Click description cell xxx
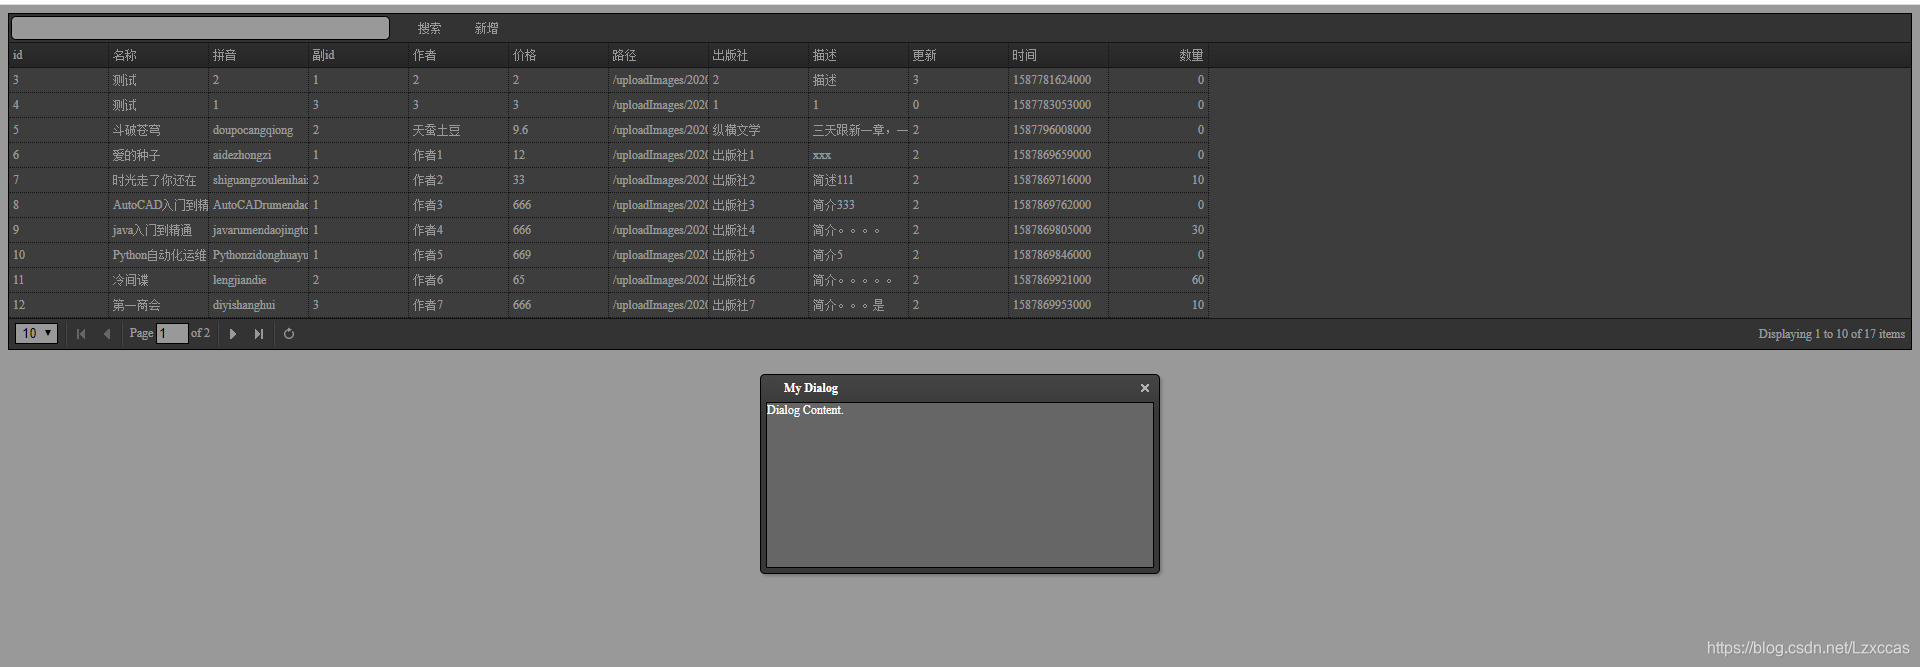The height and width of the screenshot is (667, 1920). coord(858,155)
